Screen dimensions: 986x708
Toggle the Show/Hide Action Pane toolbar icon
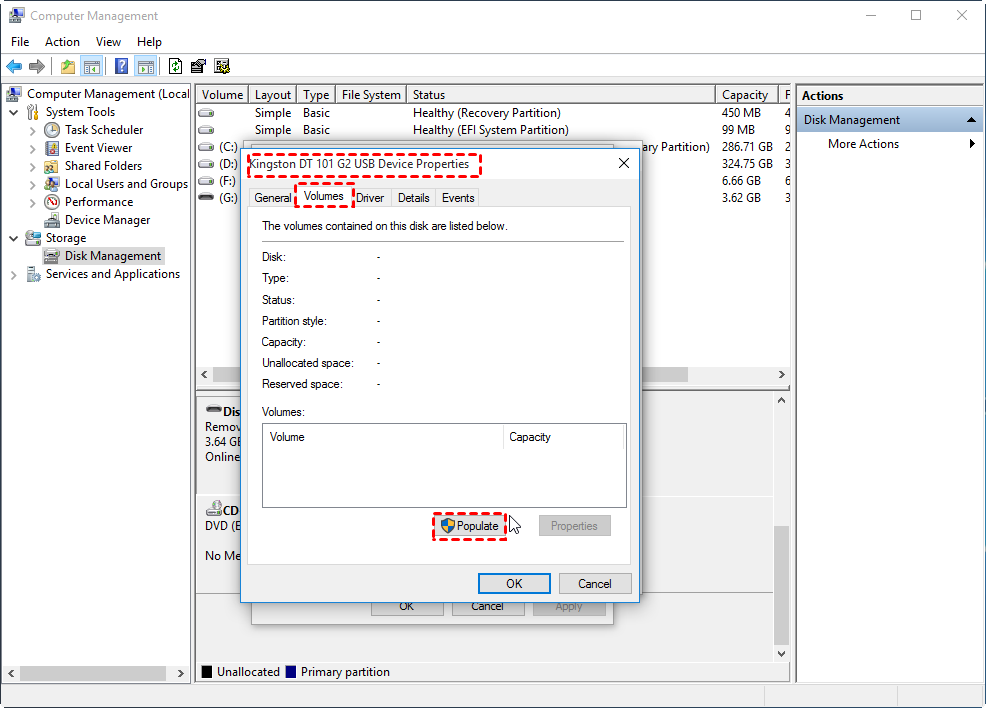pyautogui.click(x=145, y=66)
